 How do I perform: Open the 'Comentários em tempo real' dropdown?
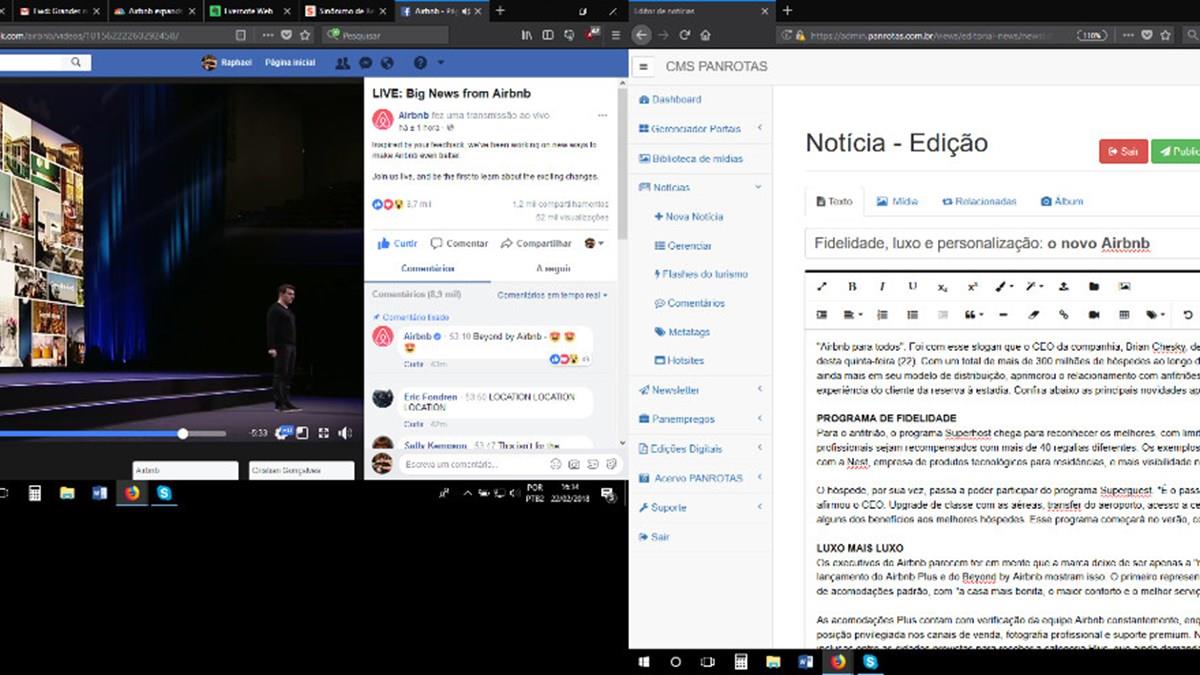click(552, 295)
